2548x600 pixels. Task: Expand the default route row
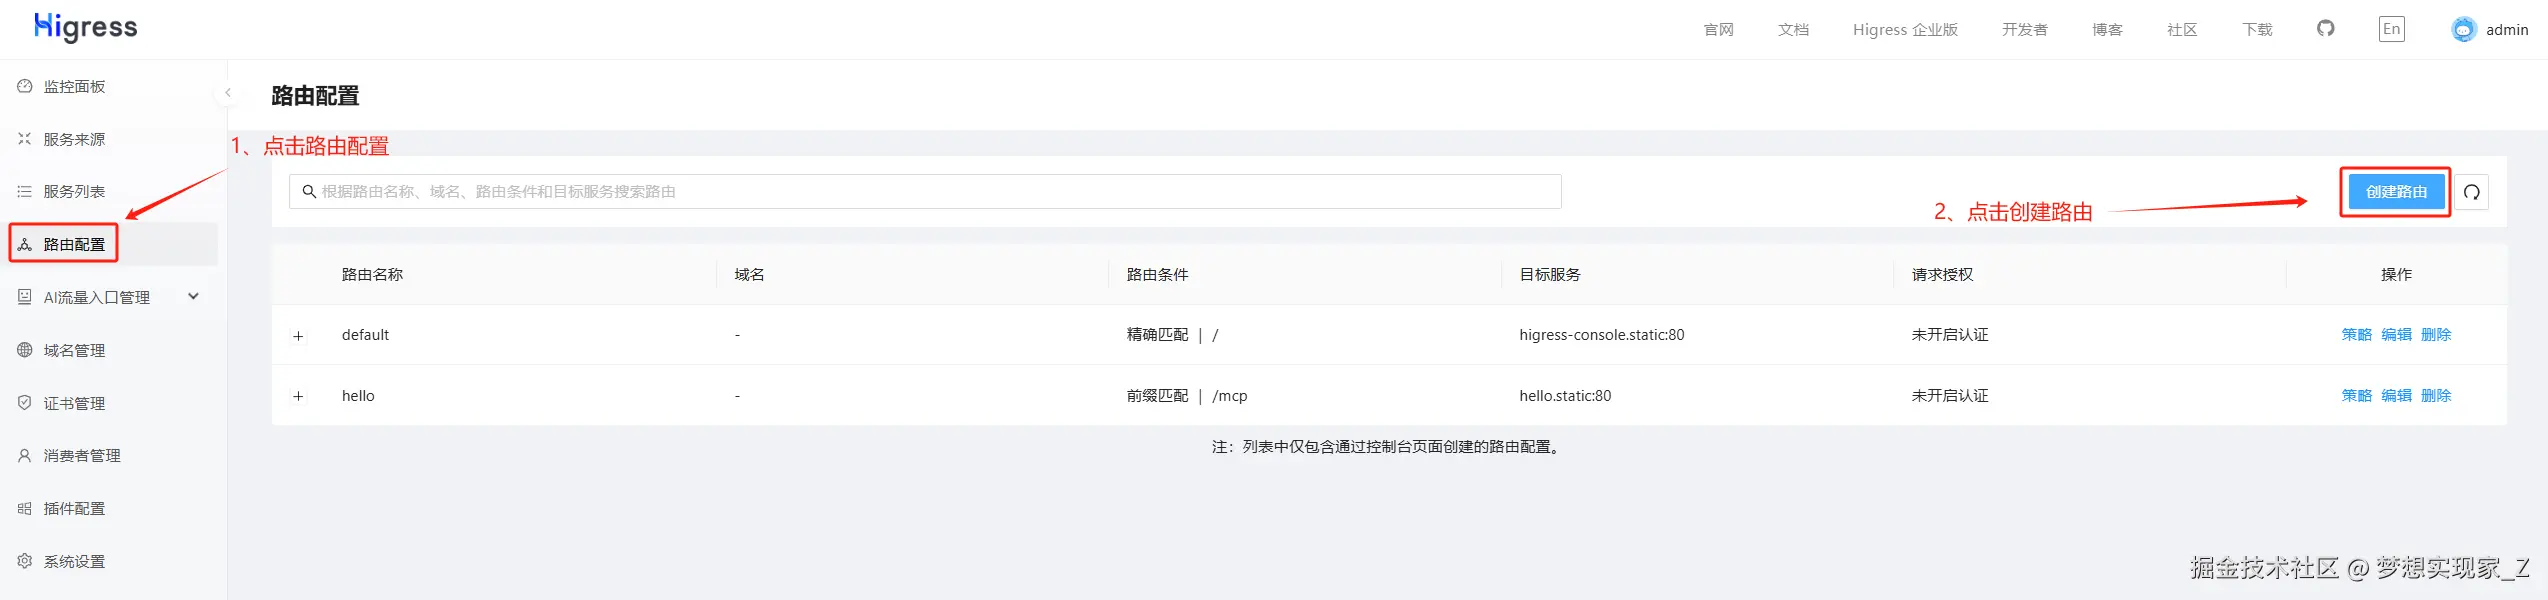click(x=298, y=336)
